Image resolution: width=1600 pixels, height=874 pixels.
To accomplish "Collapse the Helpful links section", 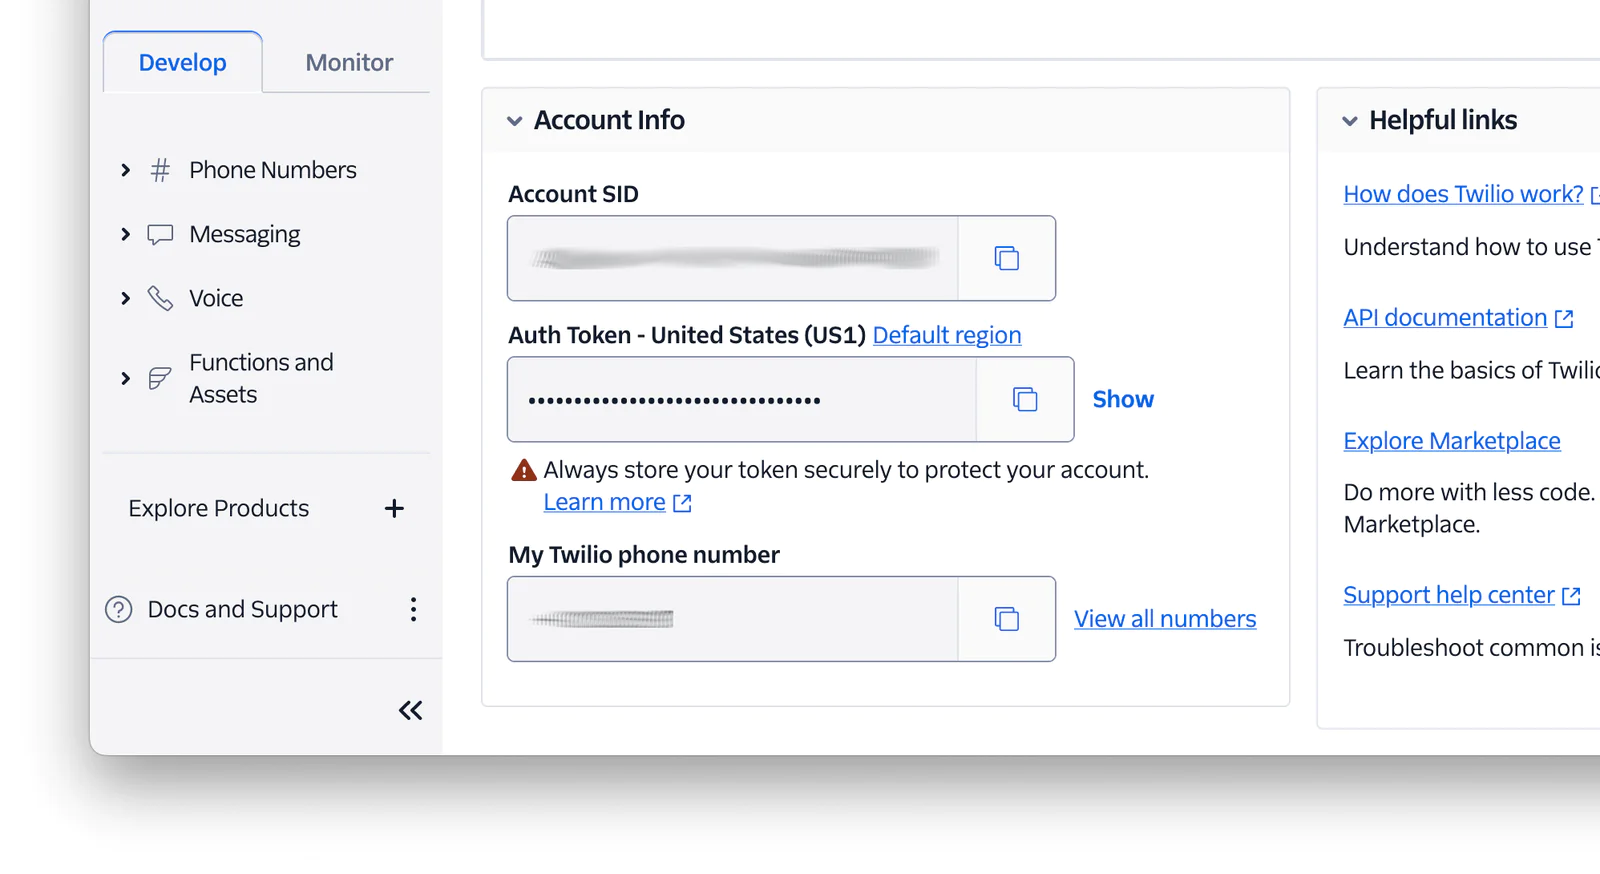I will tap(1350, 121).
